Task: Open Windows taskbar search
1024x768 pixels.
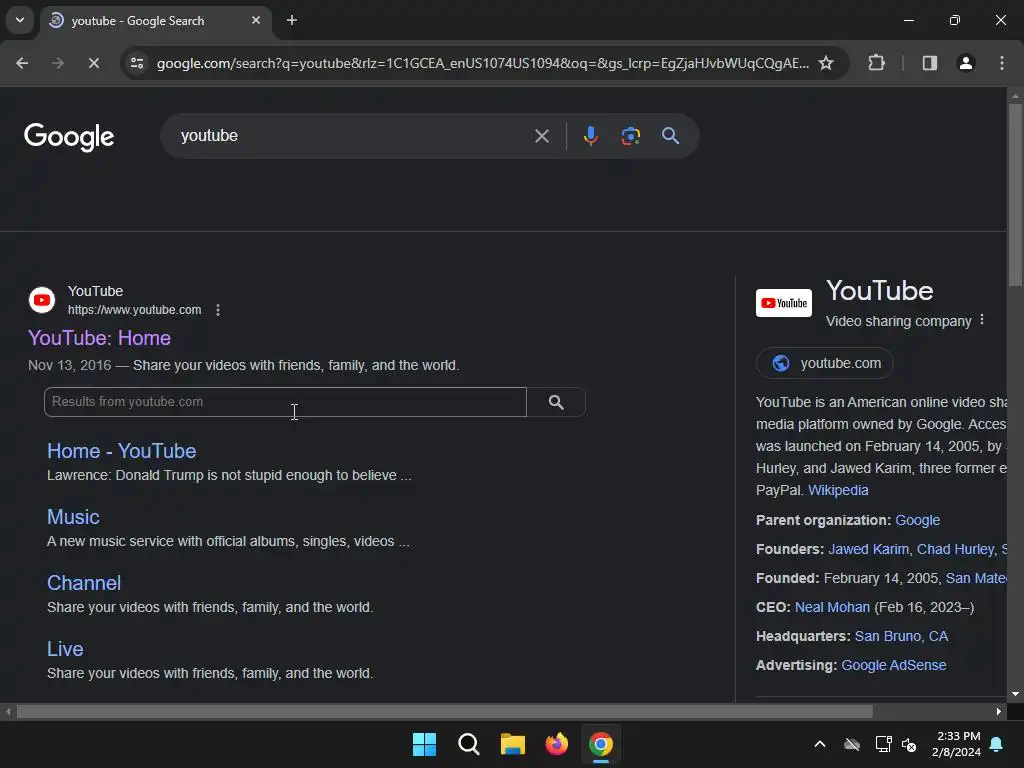Action: tap(468, 744)
